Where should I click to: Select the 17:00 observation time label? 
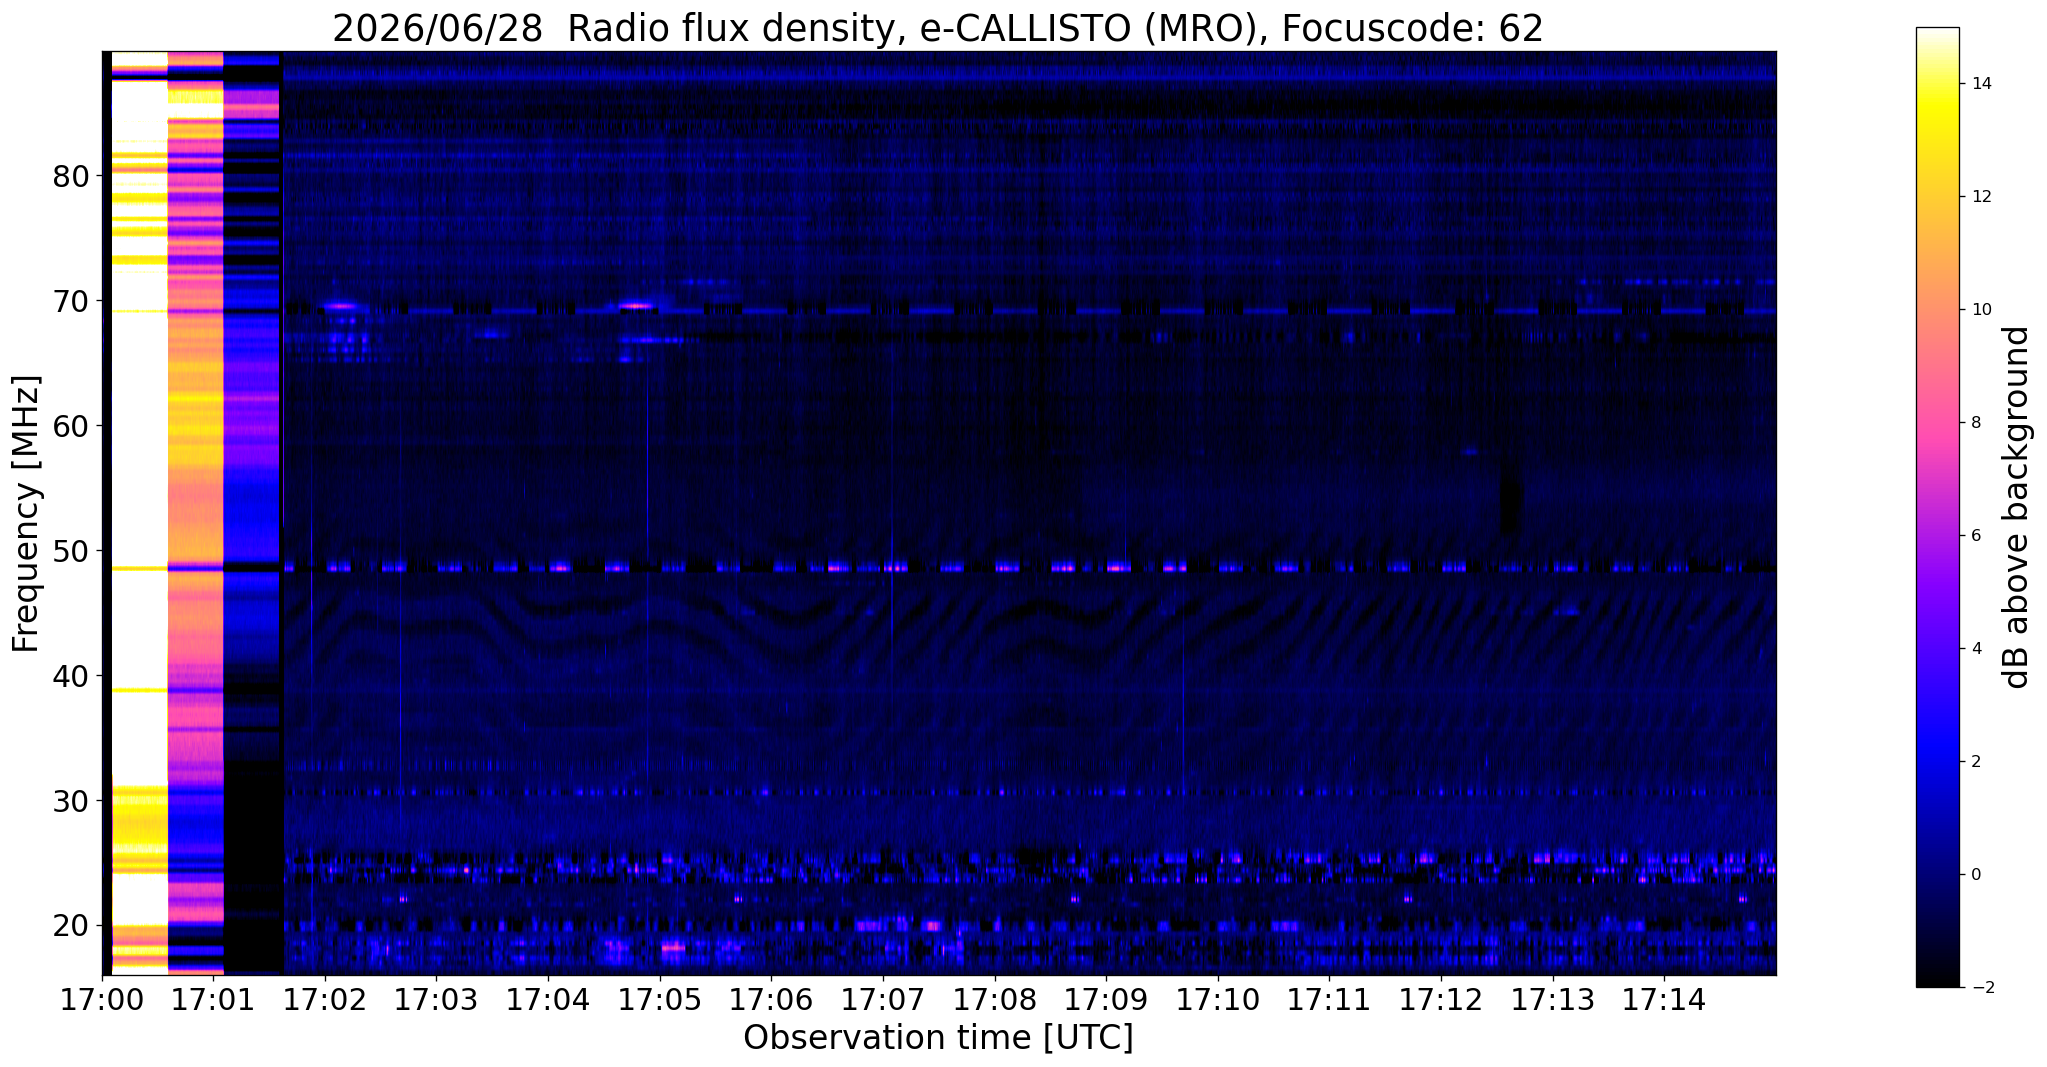click(100, 998)
